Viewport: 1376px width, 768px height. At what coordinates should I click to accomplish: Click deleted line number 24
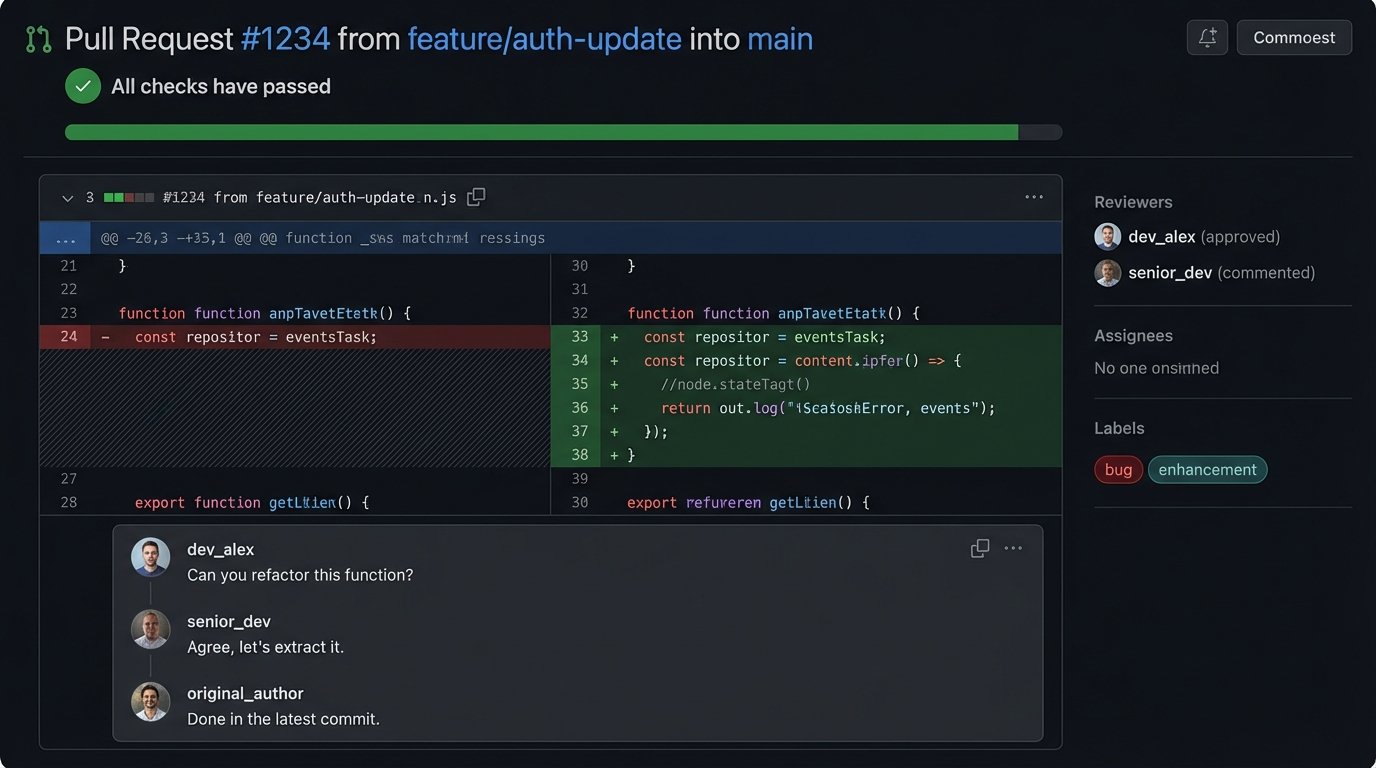[68, 337]
